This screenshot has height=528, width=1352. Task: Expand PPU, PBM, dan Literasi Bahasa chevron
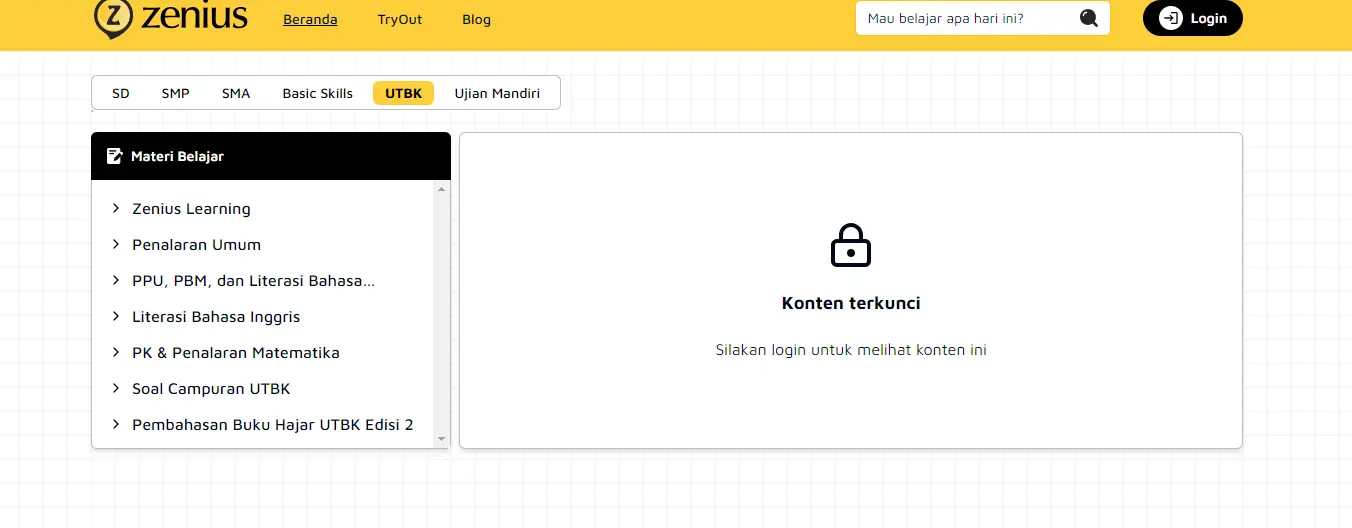(x=116, y=280)
